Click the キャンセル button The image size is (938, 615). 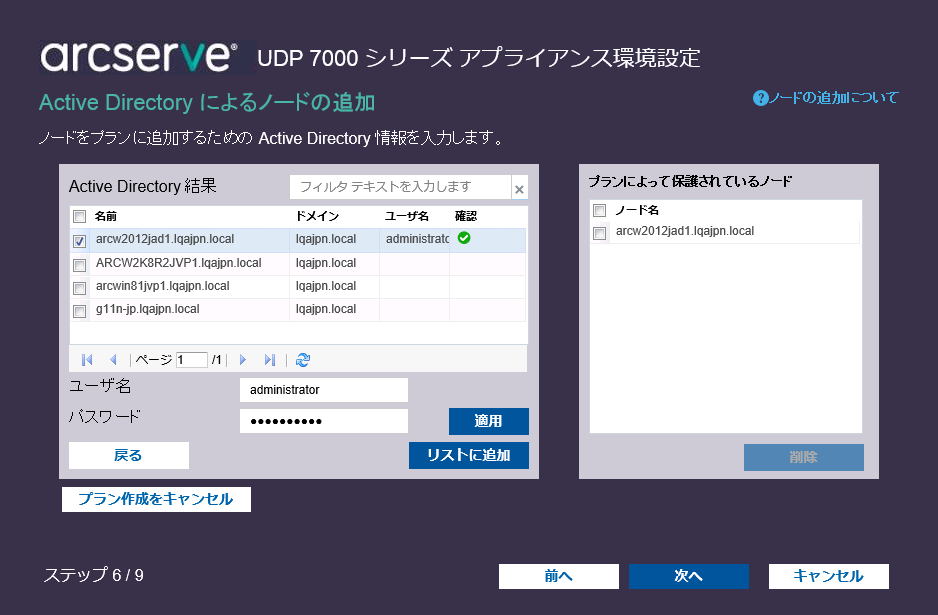[x=829, y=576]
